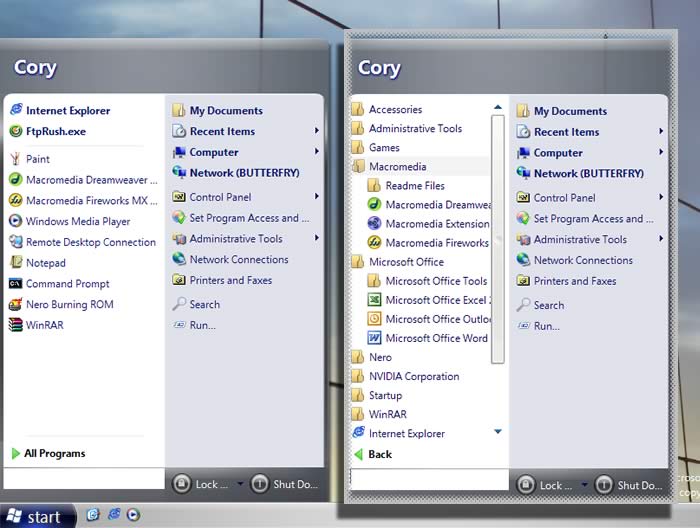Launch Microsoft Office Excel
This screenshot has height=528, width=700.
[429, 300]
